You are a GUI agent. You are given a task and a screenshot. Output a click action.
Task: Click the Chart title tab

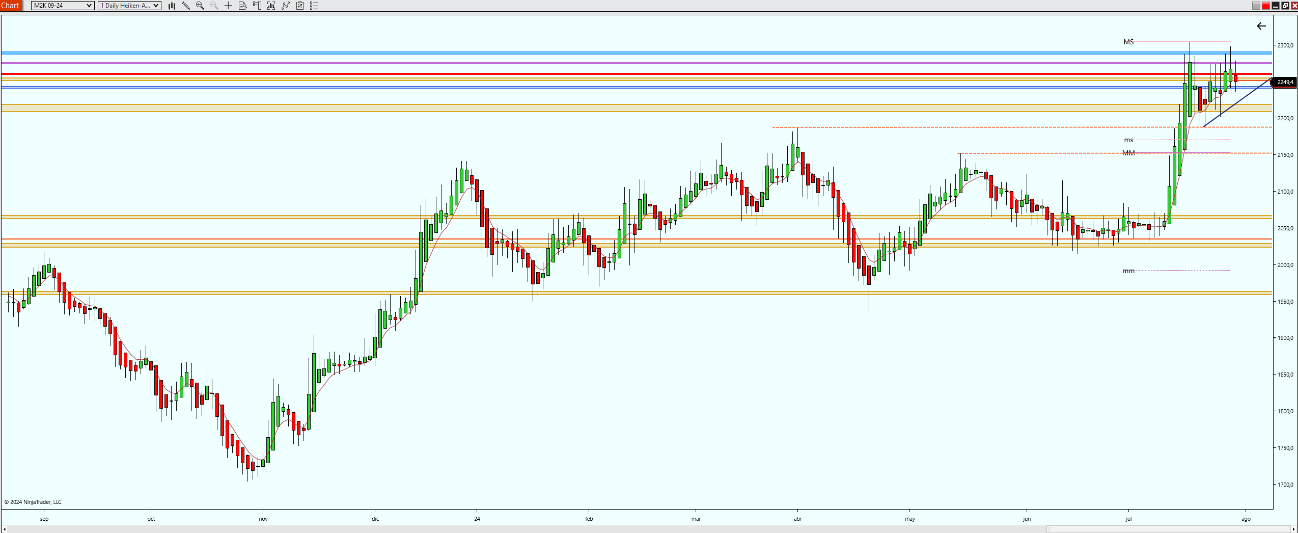click(10, 5)
